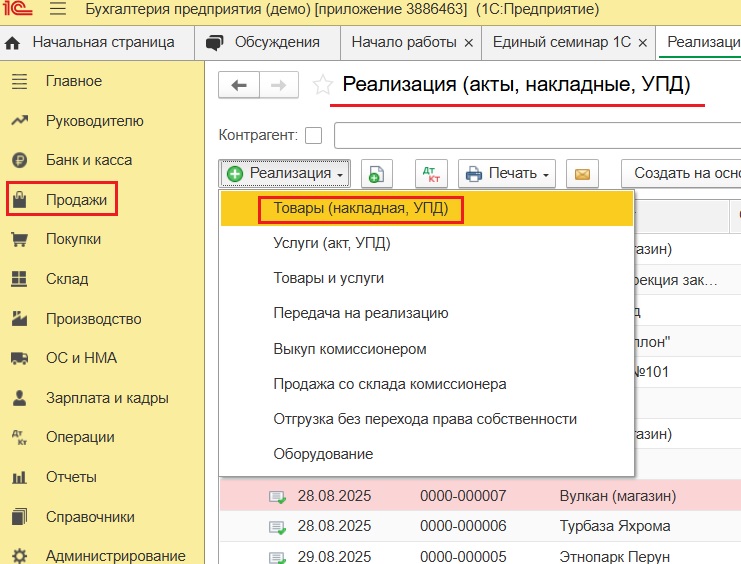Click the Контрагент input field

[x=537, y=135]
